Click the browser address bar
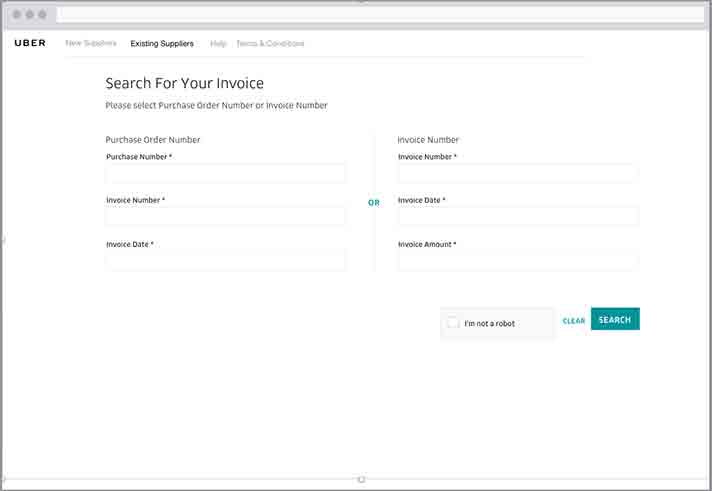The height and width of the screenshot is (491, 712). coord(381,15)
